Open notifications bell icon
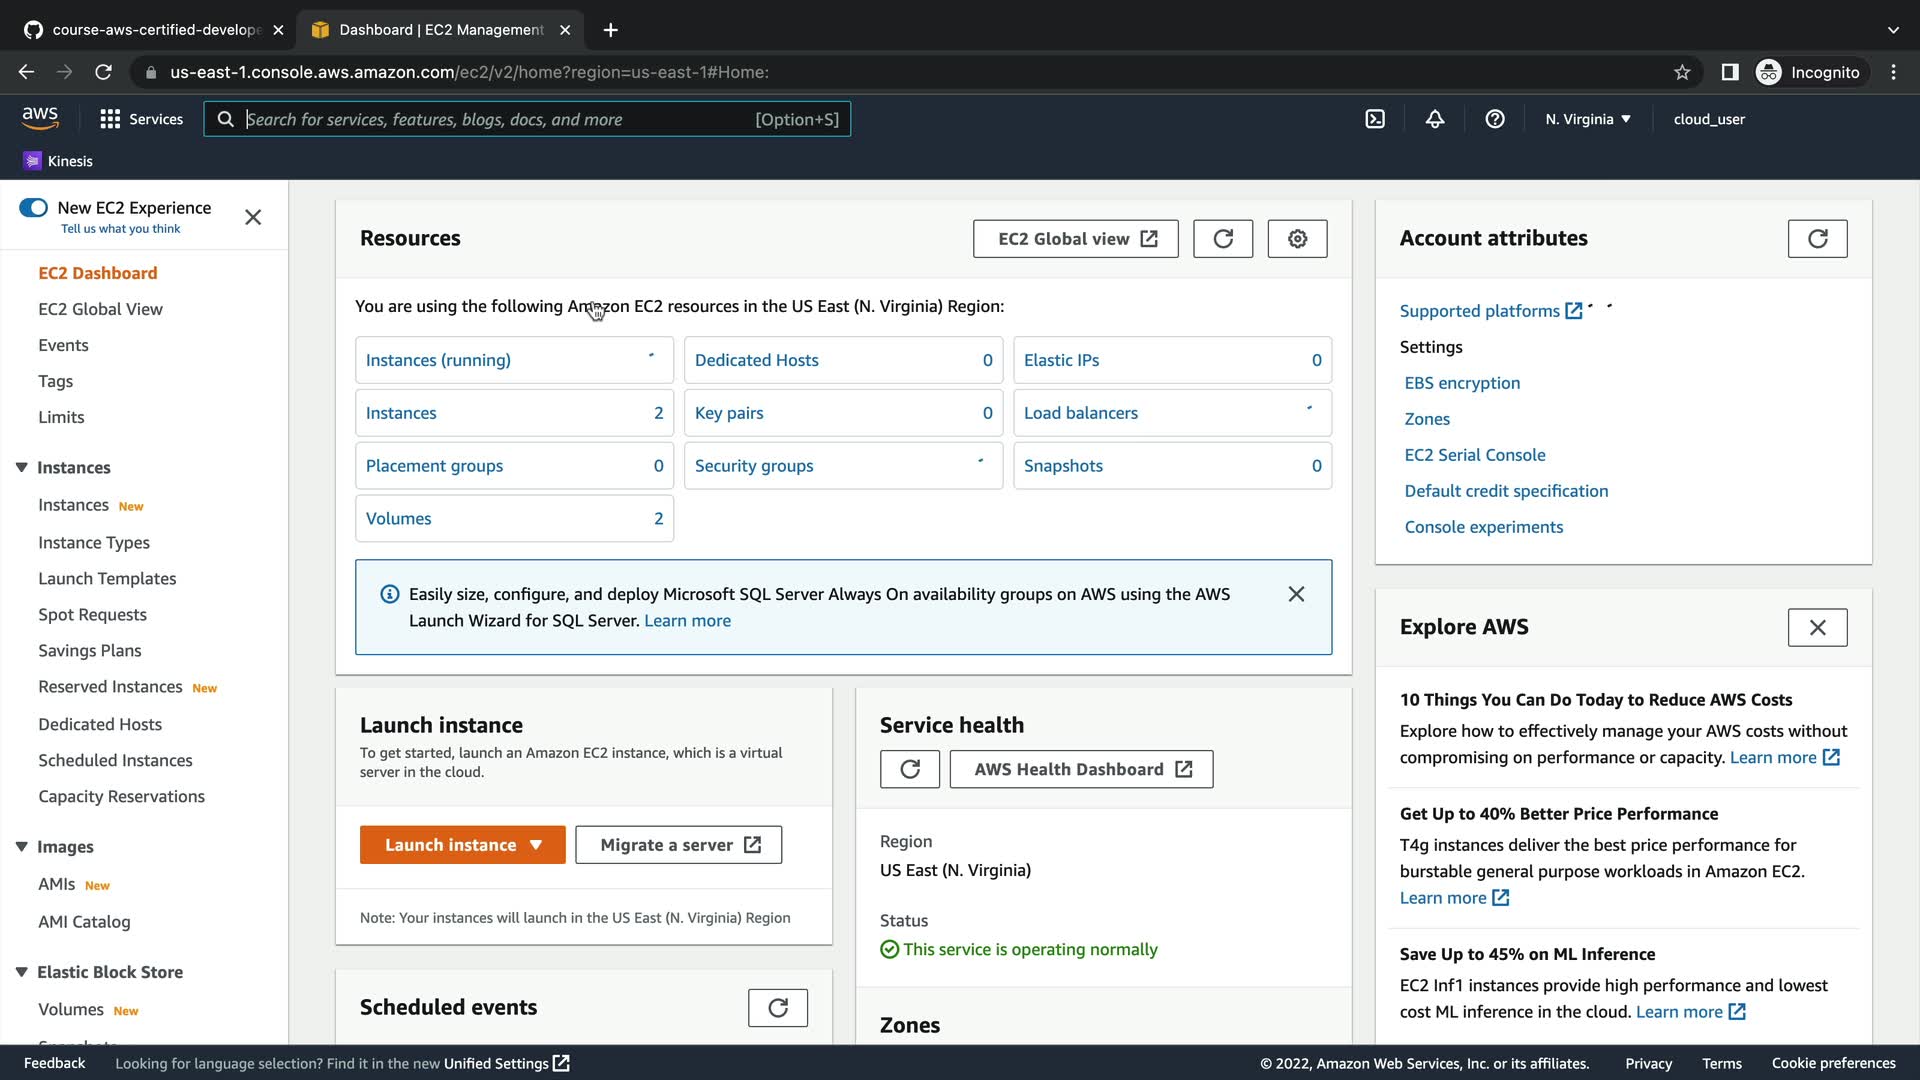 click(x=1435, y=119)
